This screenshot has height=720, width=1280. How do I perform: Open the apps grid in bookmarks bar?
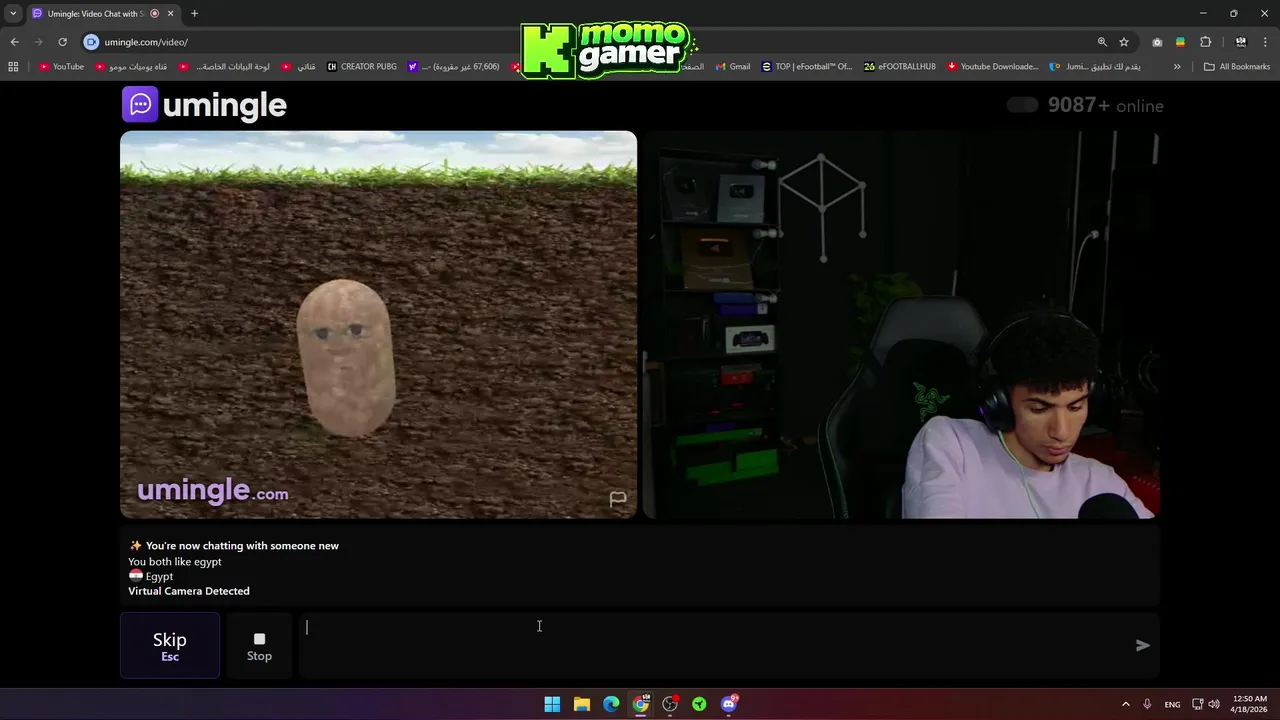(13, 67)
